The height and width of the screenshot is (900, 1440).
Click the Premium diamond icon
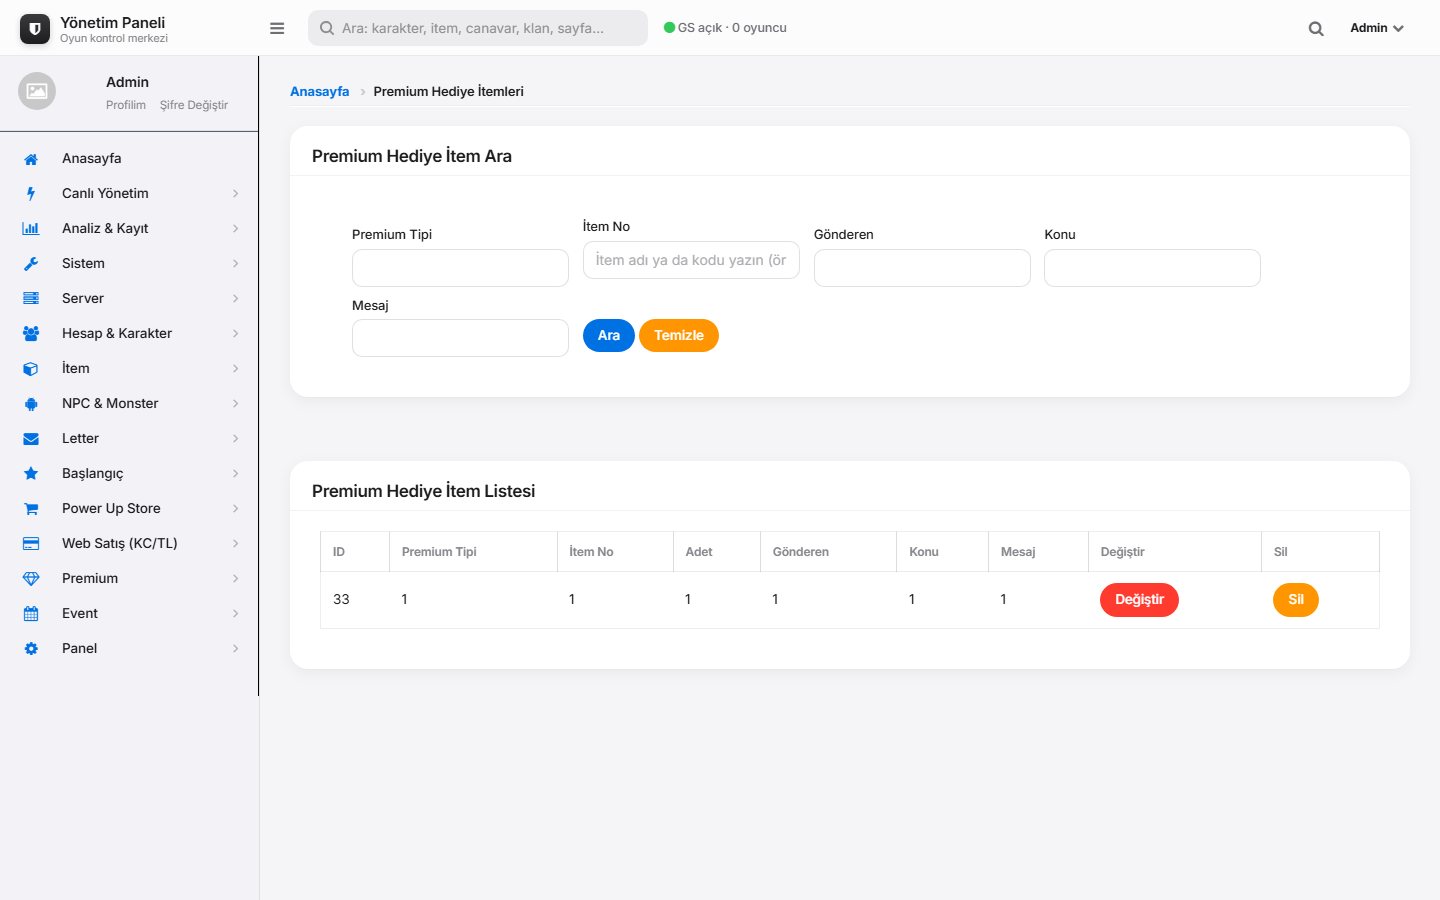click(x=31, y=579)
